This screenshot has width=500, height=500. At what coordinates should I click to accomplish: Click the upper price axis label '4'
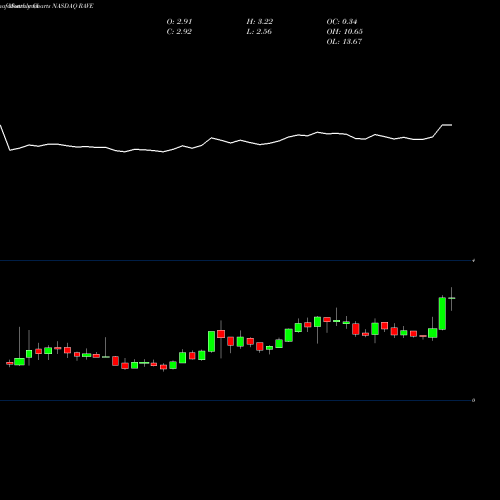point(474,261)
